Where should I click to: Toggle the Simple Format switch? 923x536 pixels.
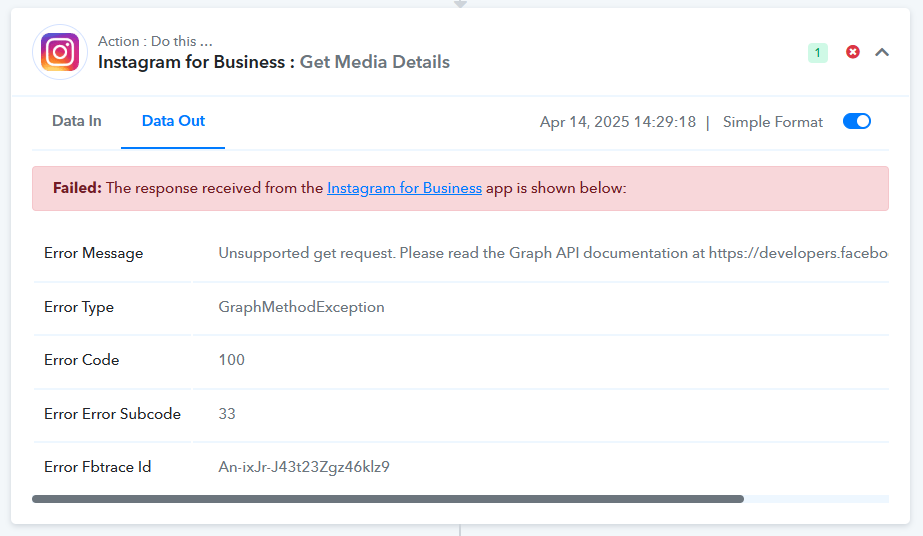click(x=856, y=121)
